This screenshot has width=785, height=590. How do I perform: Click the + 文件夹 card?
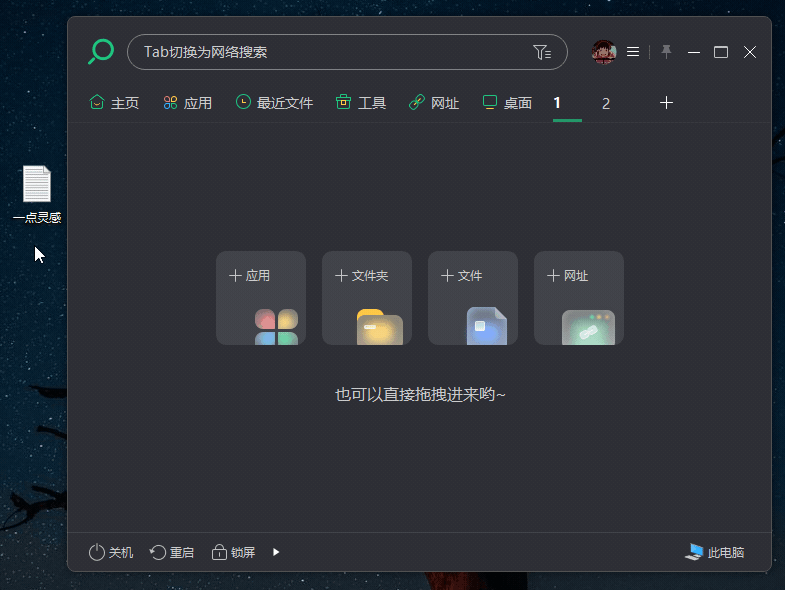point(367,298)
